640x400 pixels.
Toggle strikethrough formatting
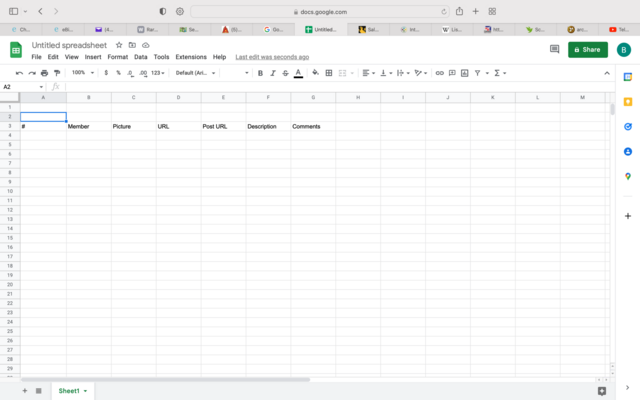(x=285, y=73)
